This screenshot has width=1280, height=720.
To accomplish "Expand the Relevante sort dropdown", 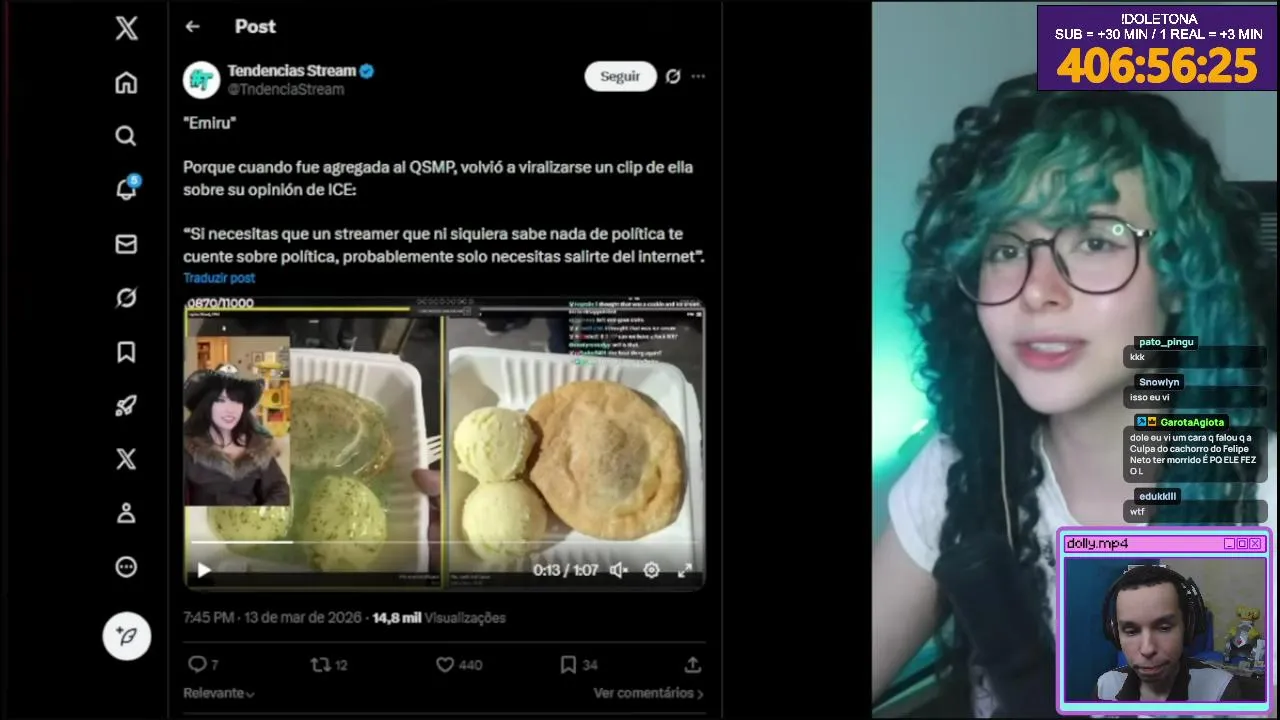I will (x=218, y=693).
